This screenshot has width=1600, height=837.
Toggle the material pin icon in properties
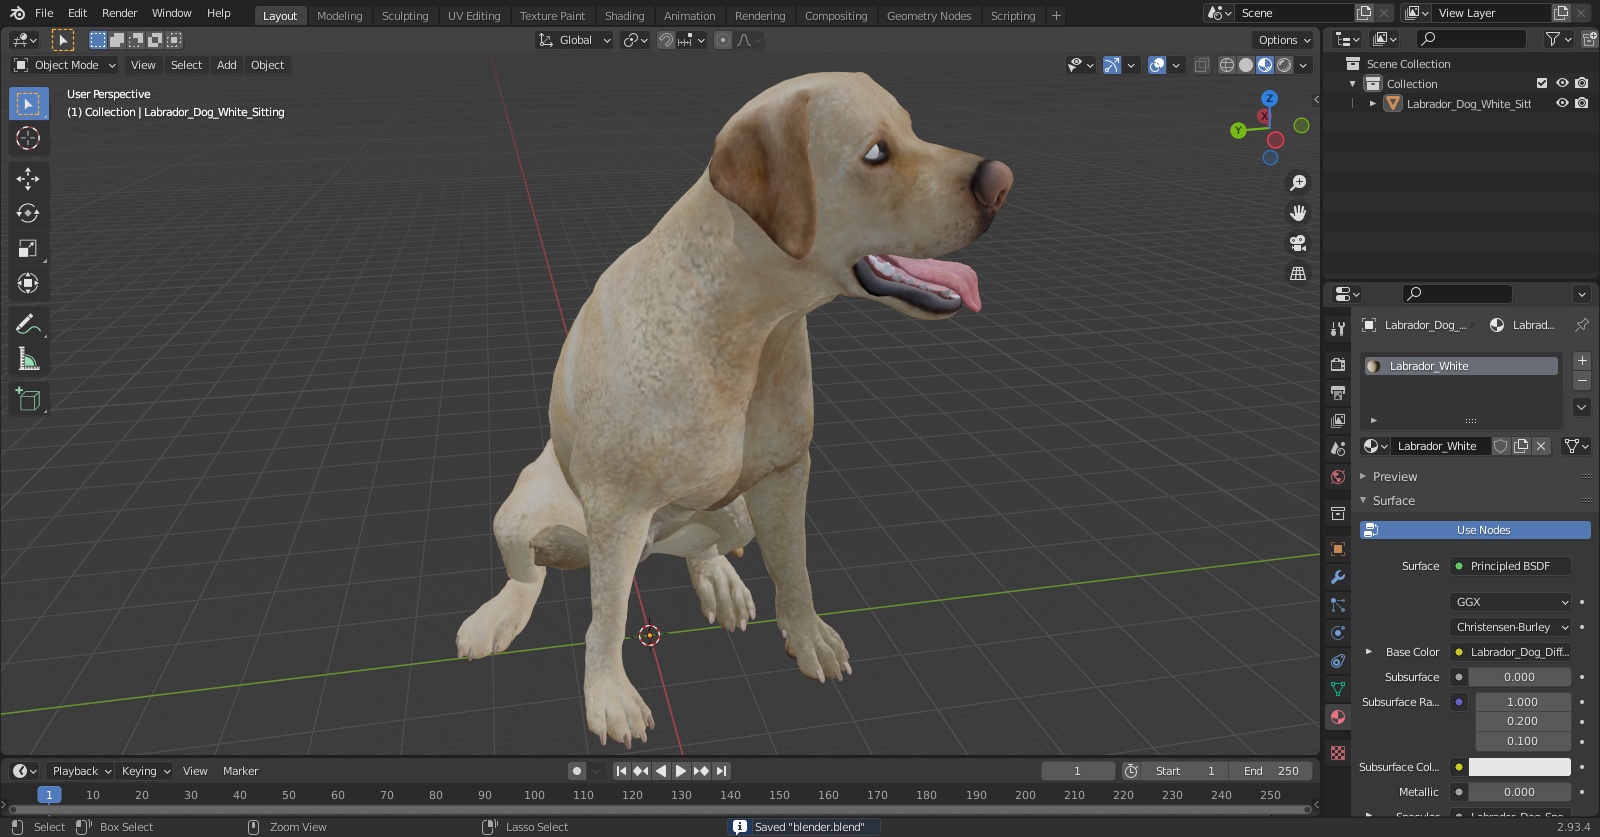[x=1581, y=325]
